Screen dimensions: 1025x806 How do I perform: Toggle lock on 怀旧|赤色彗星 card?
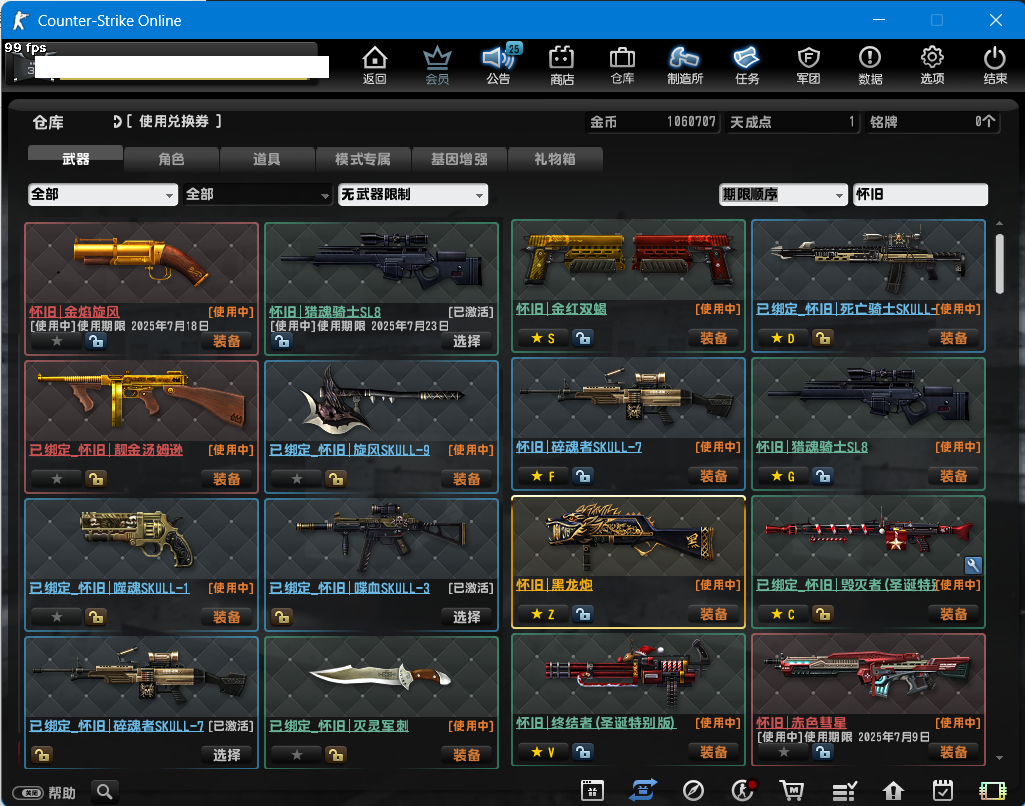click(822, 752)
